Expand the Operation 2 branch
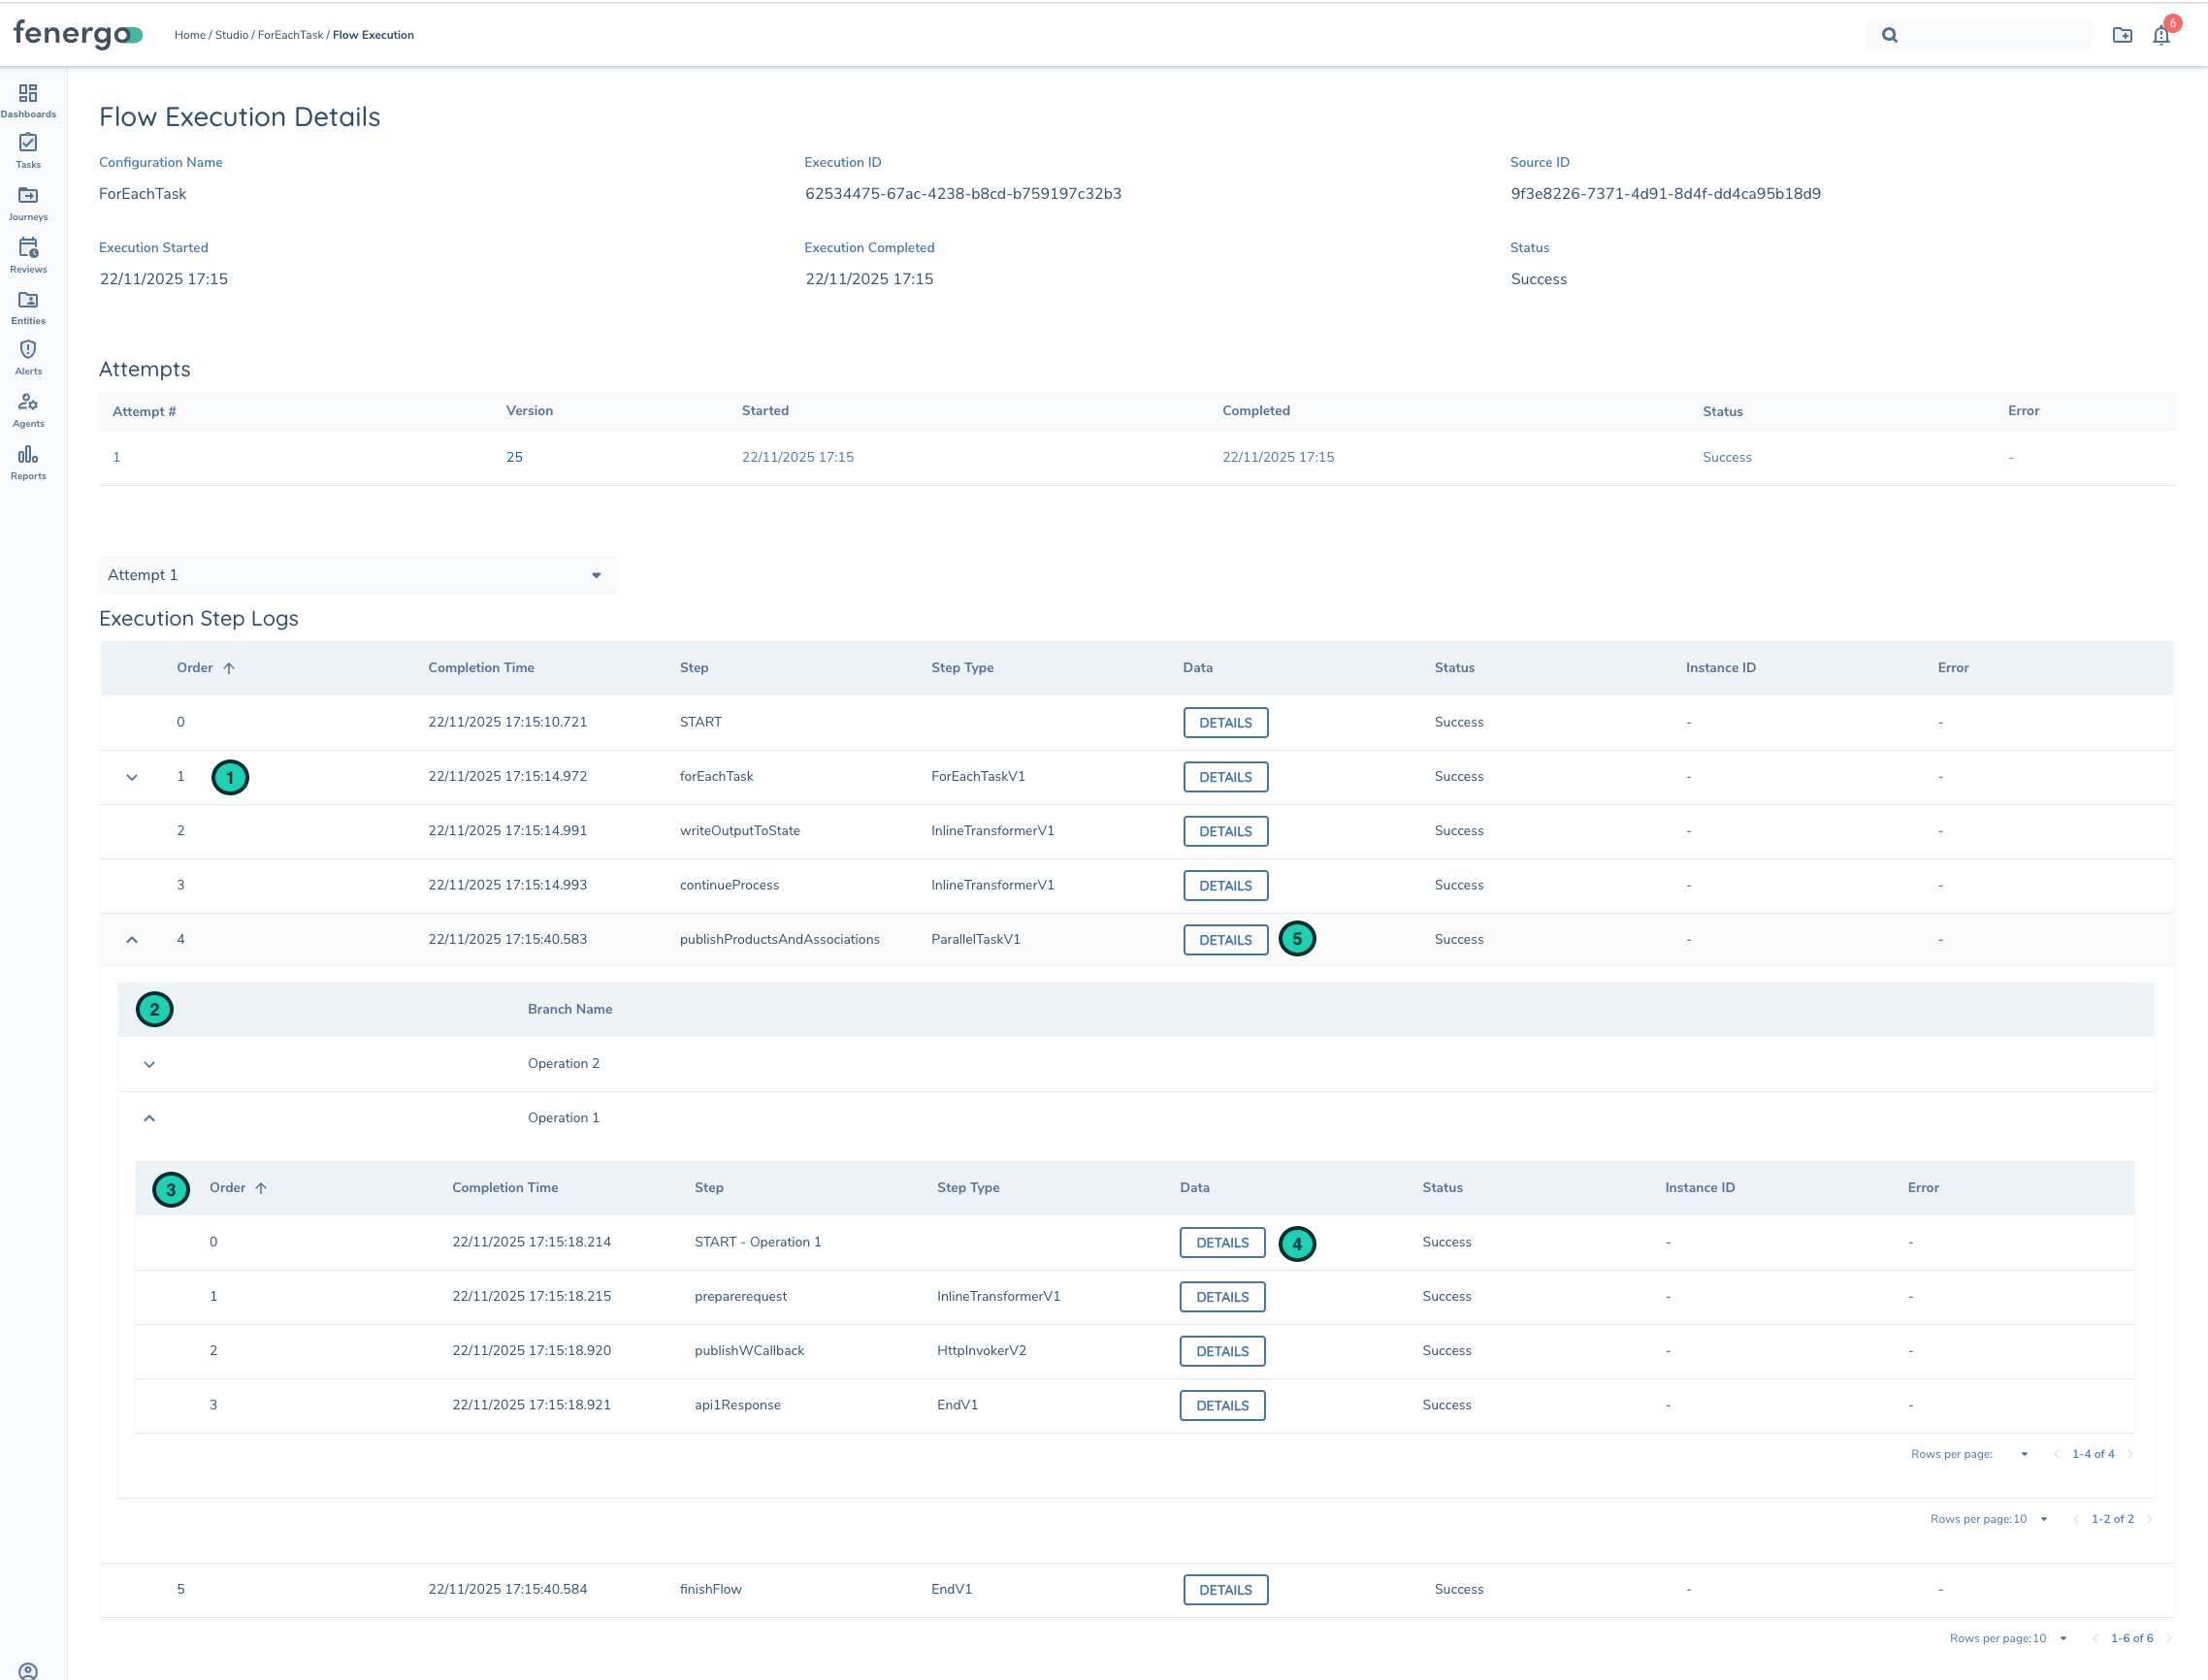Screen dimensions: 2208x1680 pyautogui.click(x=150, y=1063)
